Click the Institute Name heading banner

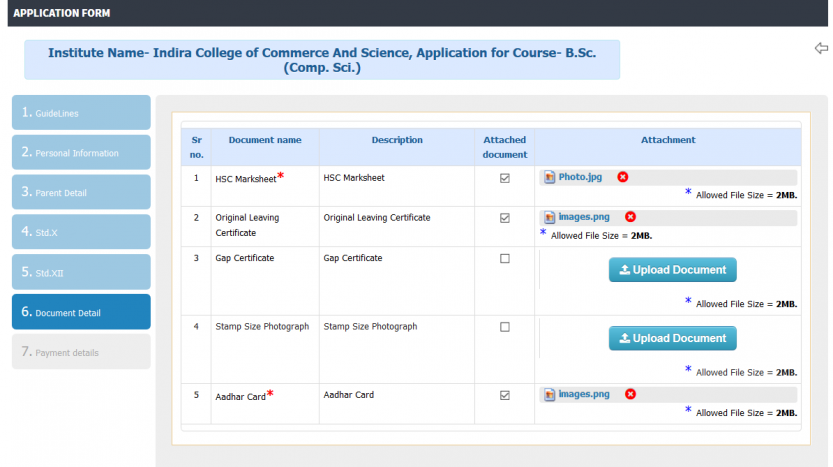coord(322,60)
